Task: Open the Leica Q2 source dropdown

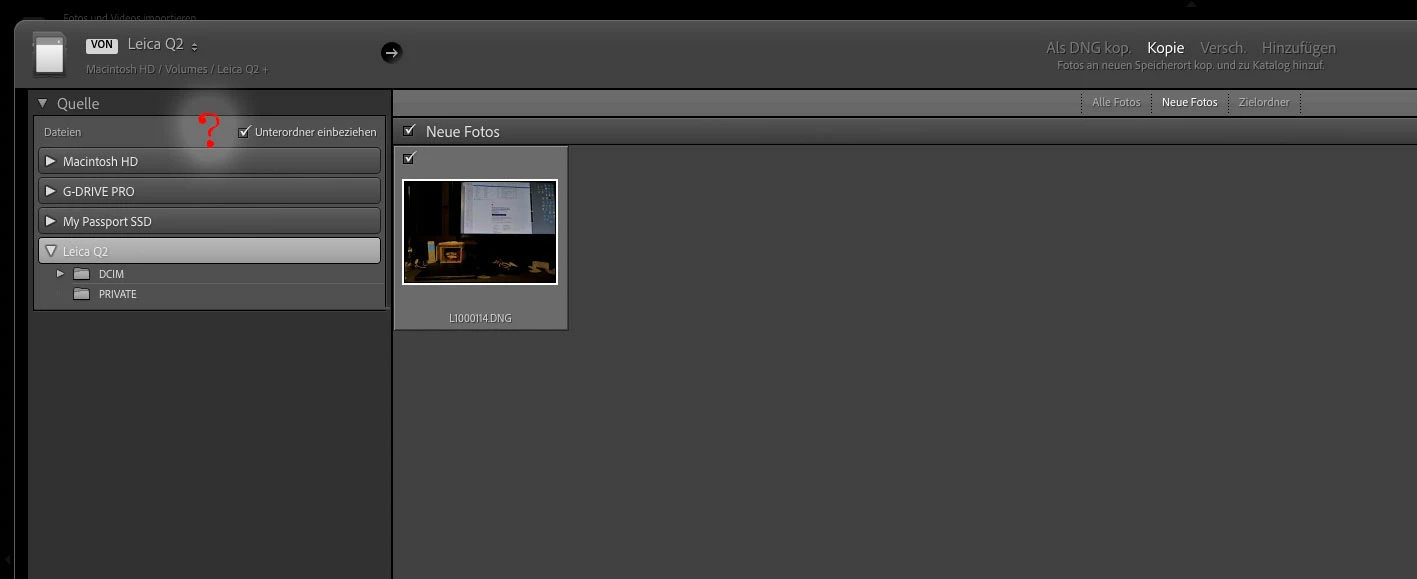Action: [163, 45]
